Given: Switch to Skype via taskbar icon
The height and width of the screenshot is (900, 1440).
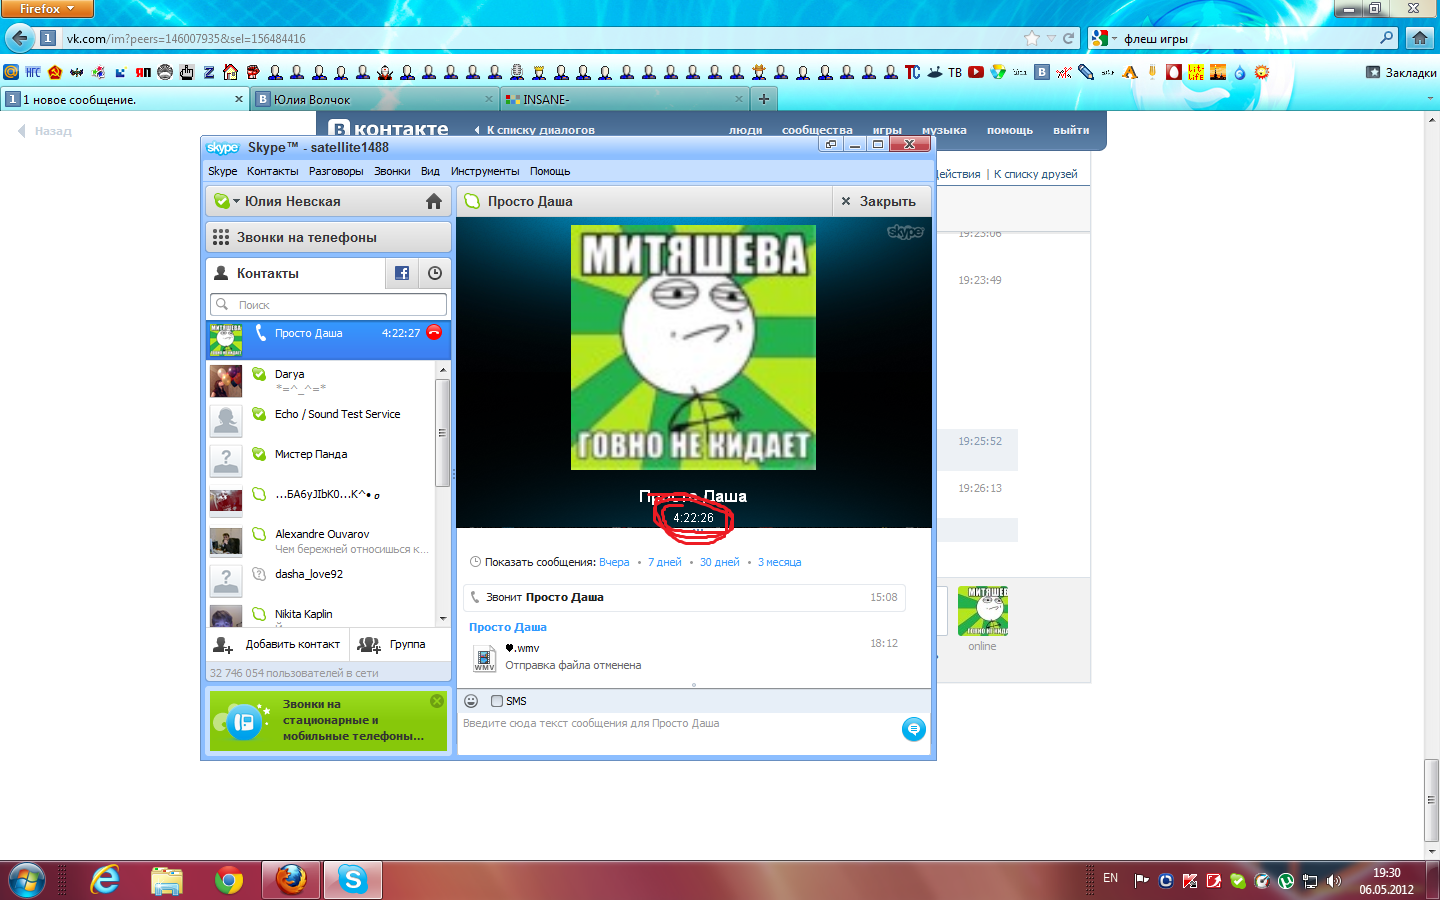Looking at the screenshot, I should 353,880.
